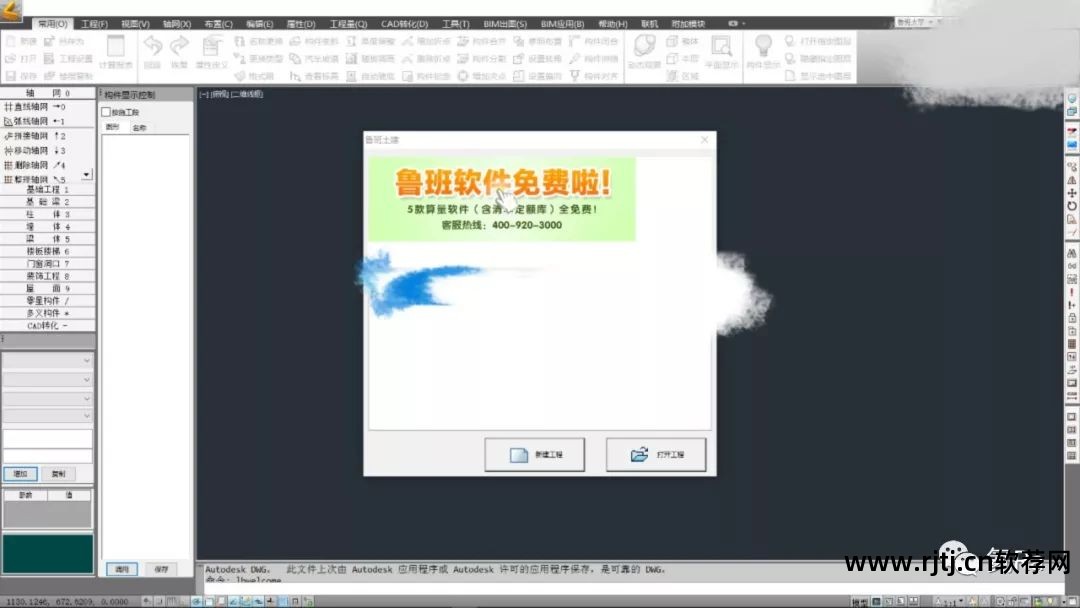The height and width of the screenshot is (608, 1080).
Task: Click 调用 button under component display panel
Action: [122, 569]
